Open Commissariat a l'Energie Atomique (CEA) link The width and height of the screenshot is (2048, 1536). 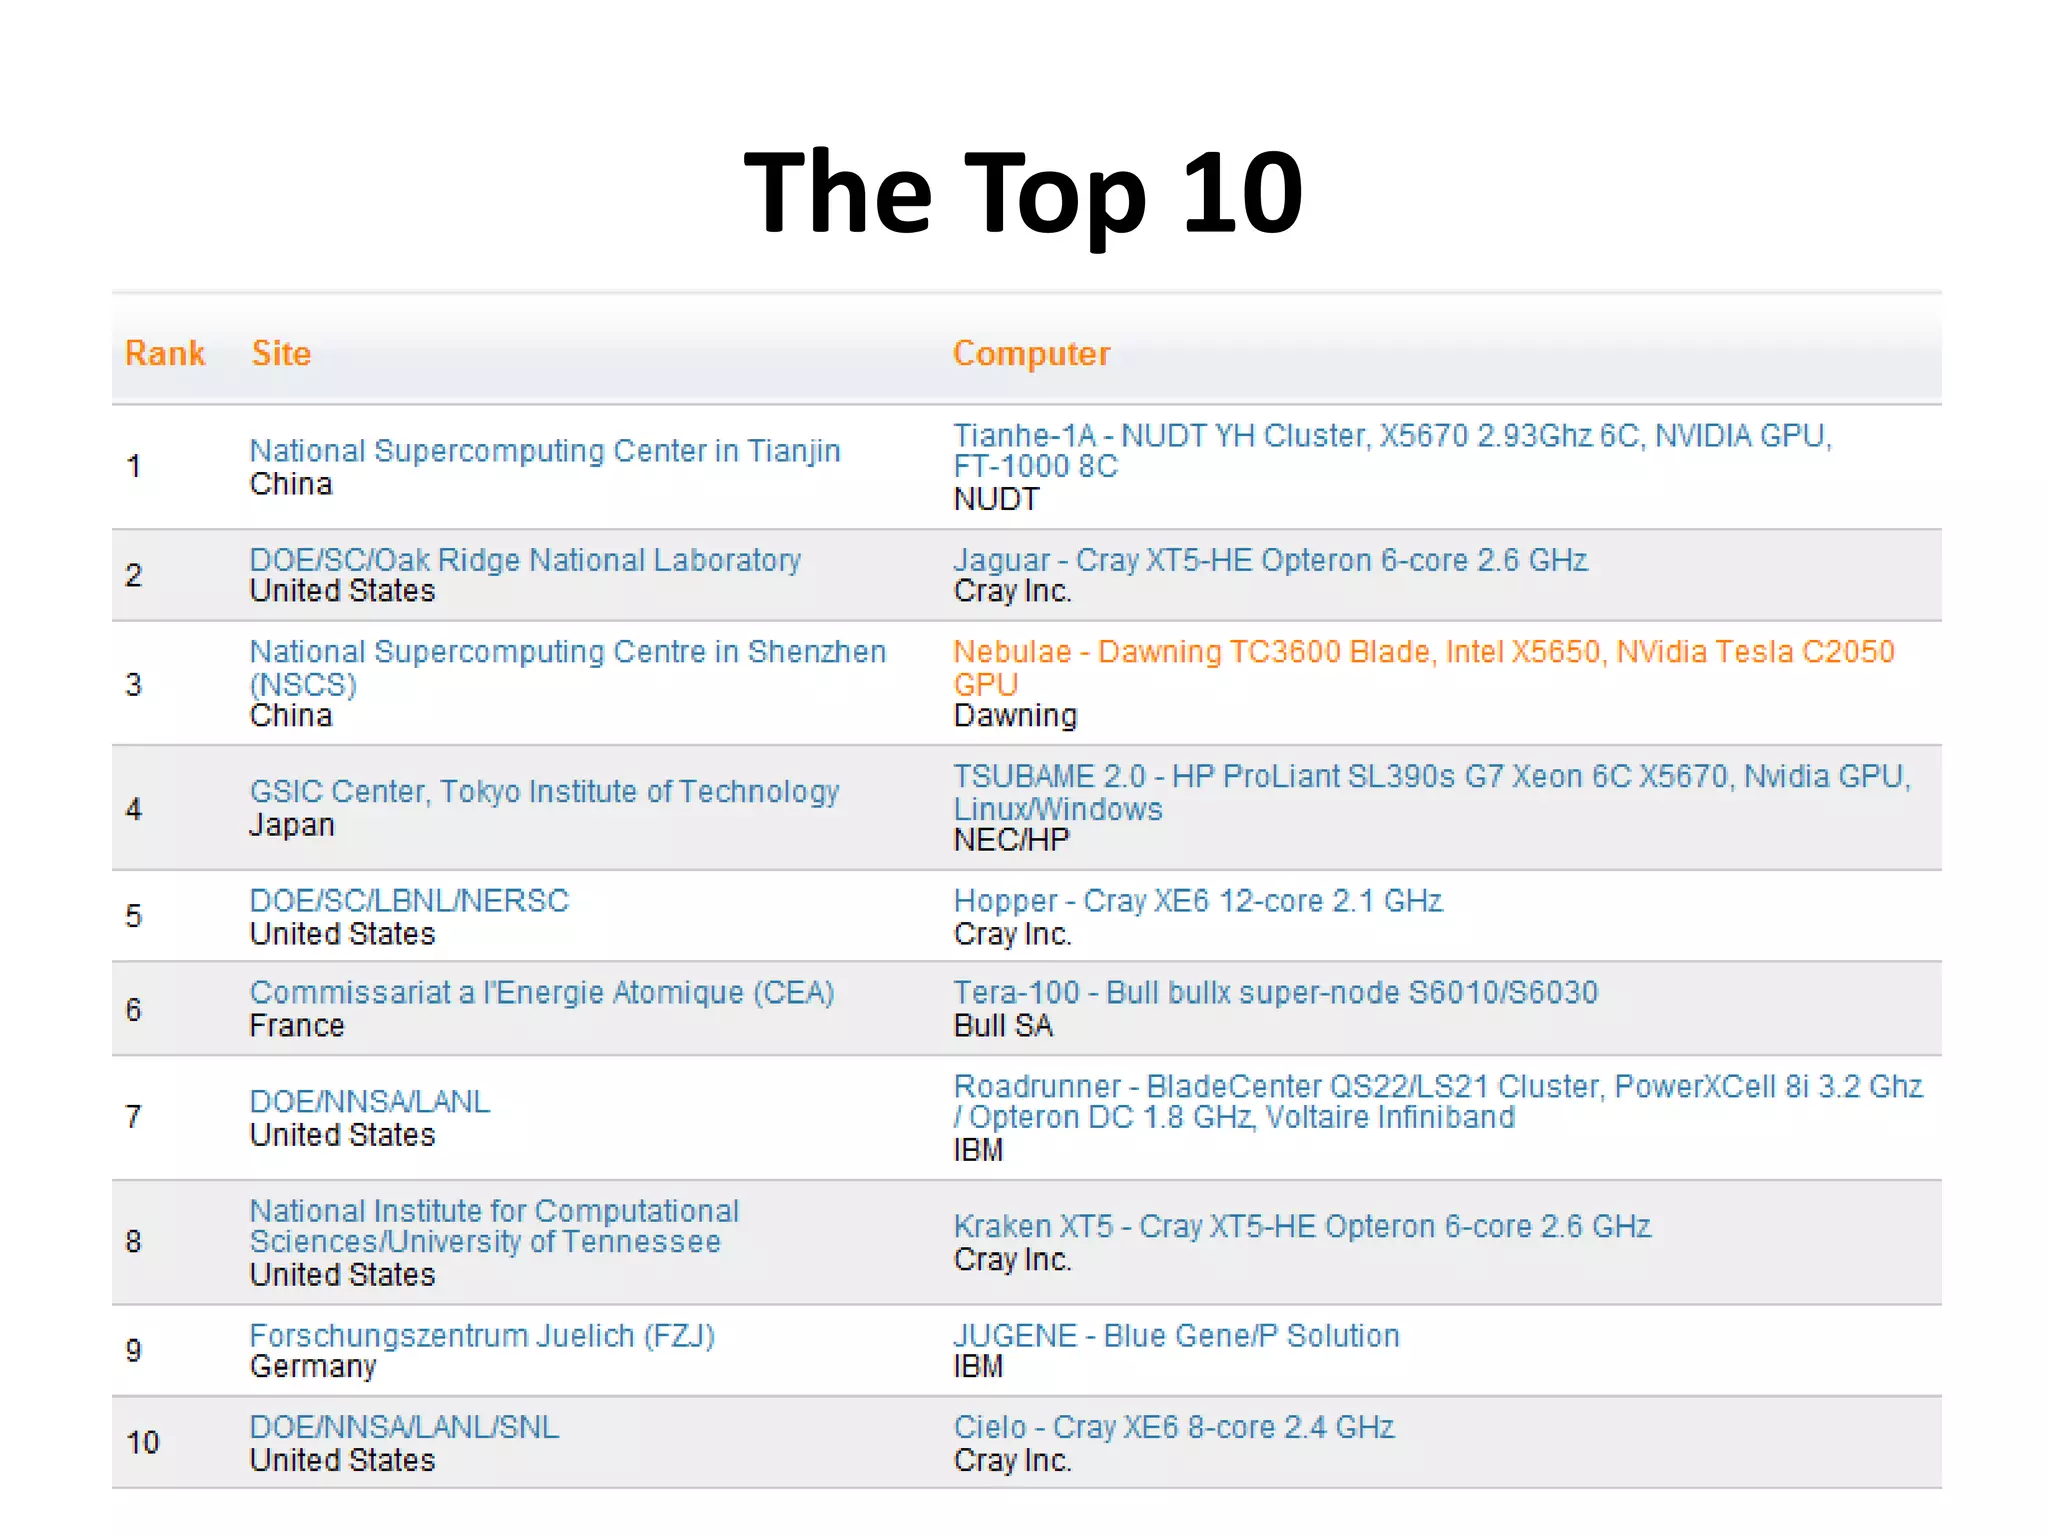coord(542,993)
